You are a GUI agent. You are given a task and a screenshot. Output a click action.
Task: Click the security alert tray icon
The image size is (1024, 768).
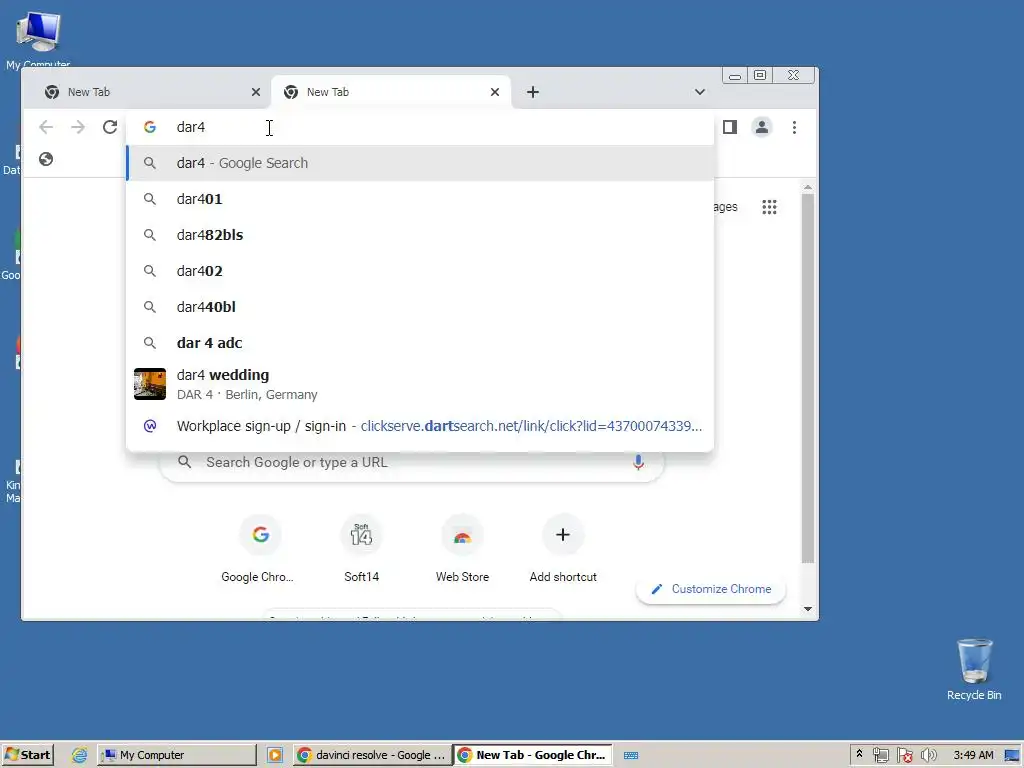904,755
